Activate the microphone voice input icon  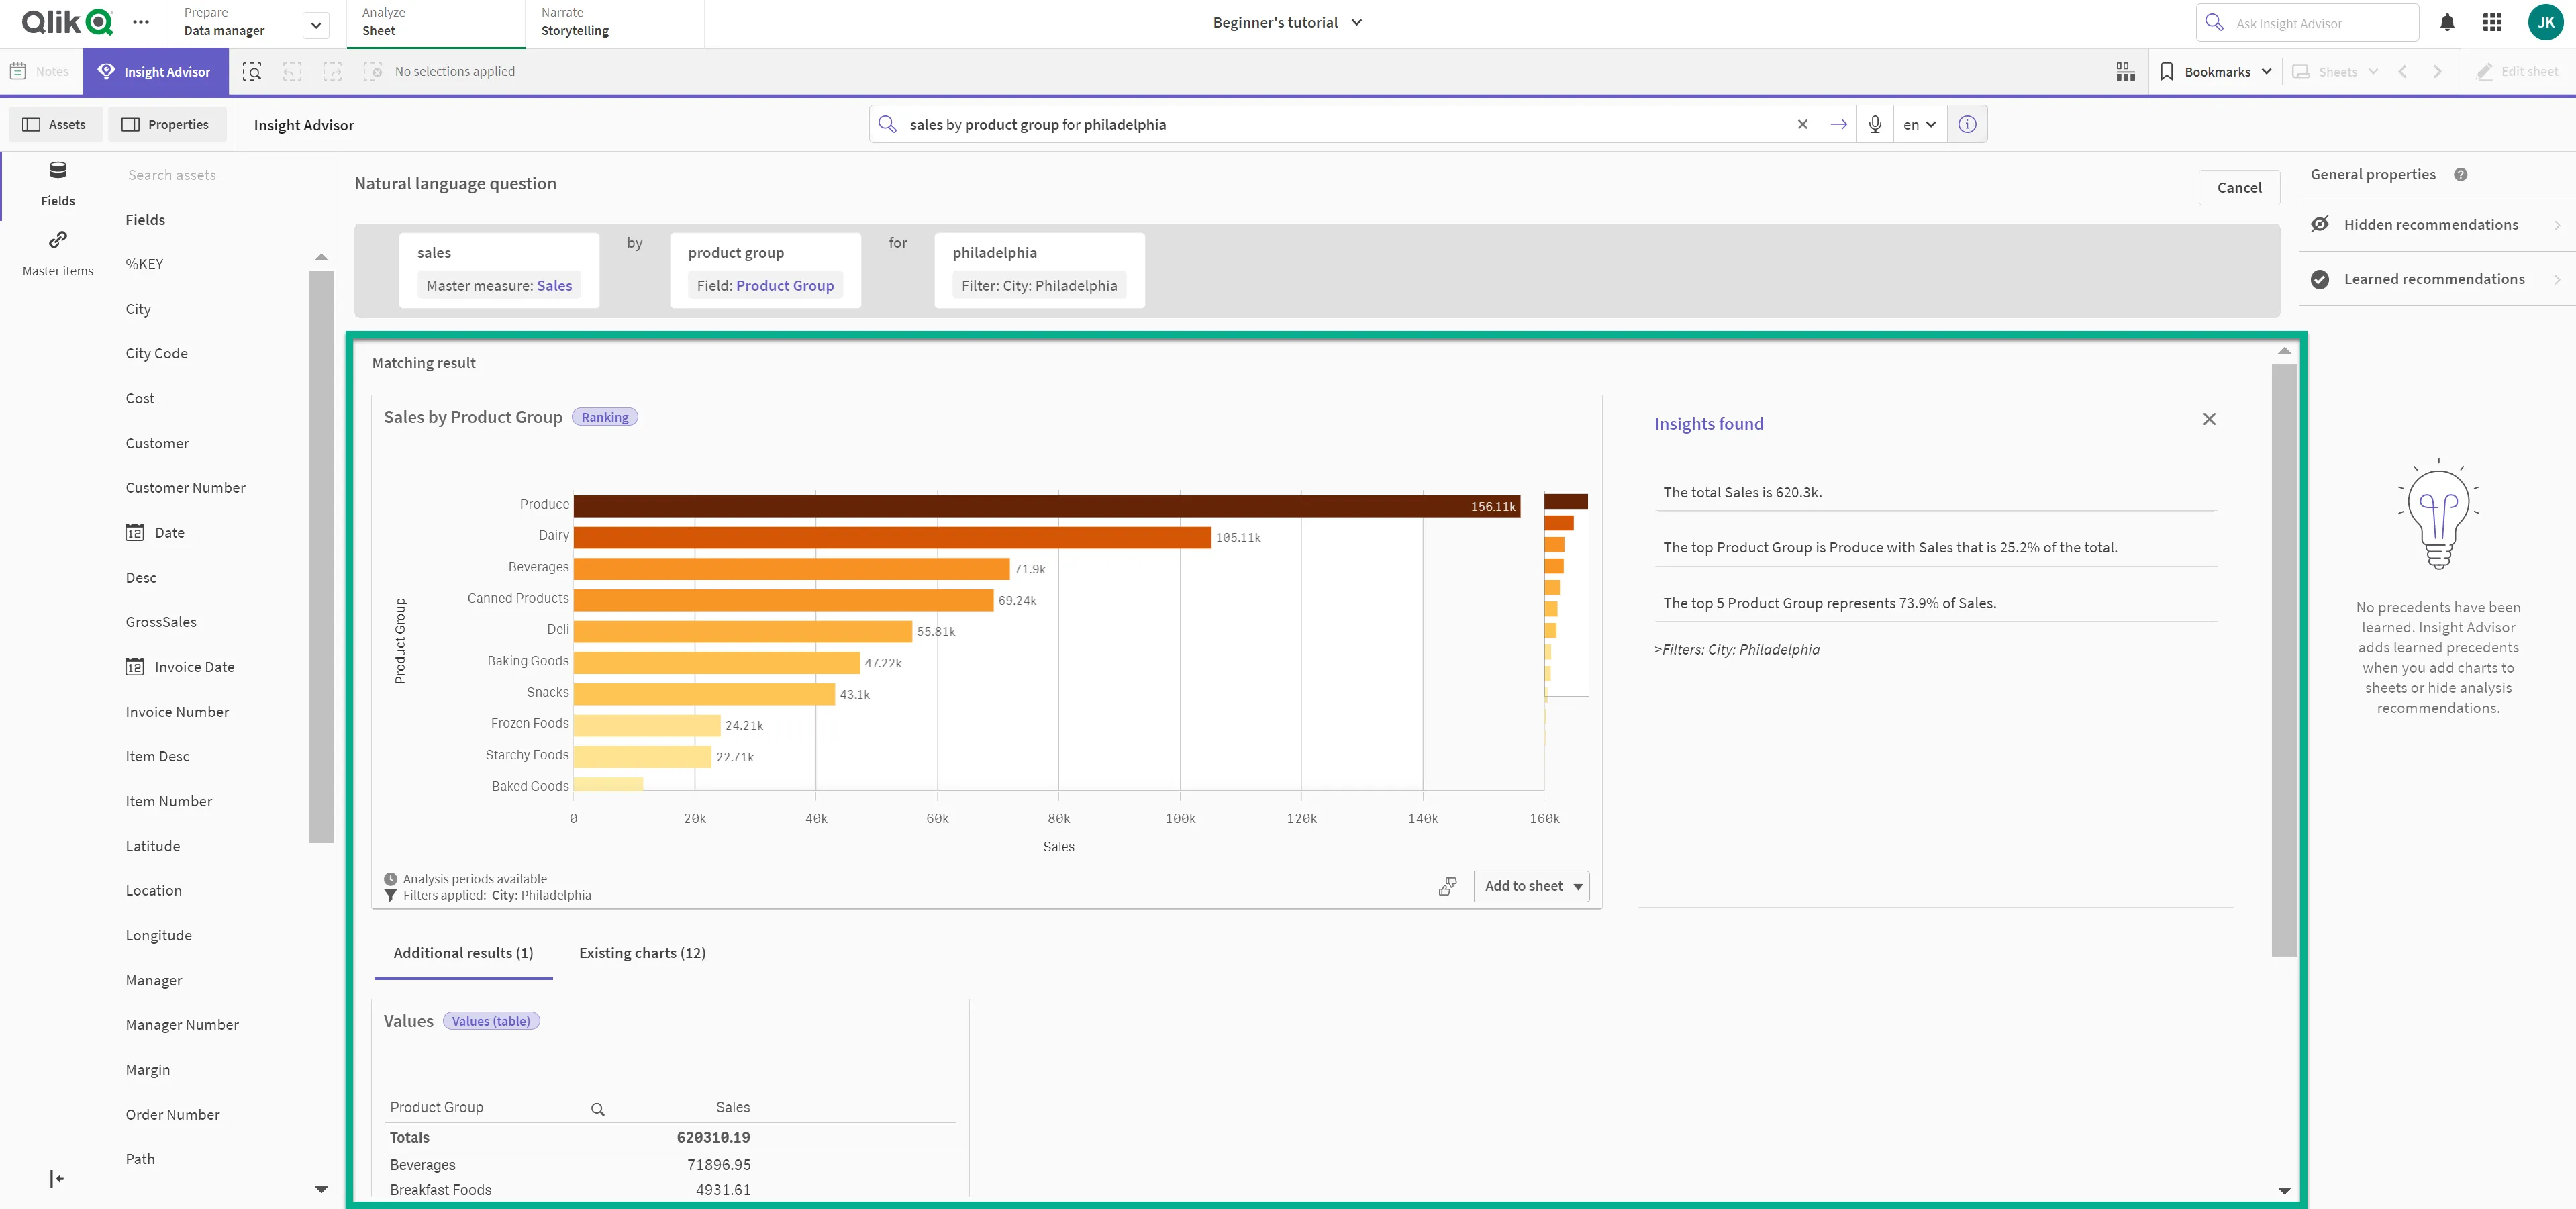tap(1875, 124)
